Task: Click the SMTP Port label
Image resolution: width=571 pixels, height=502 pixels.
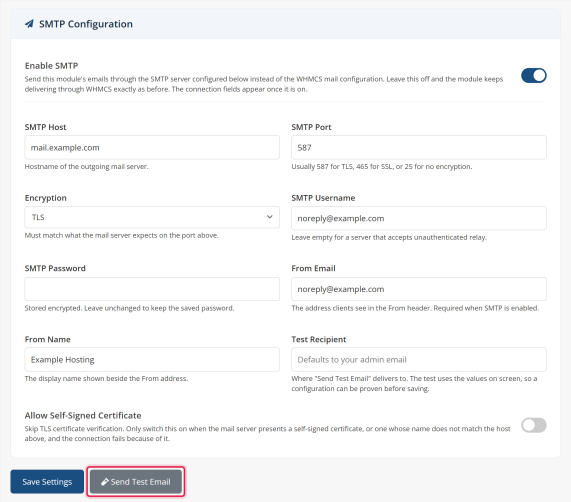Action: [x=311, y=127]
